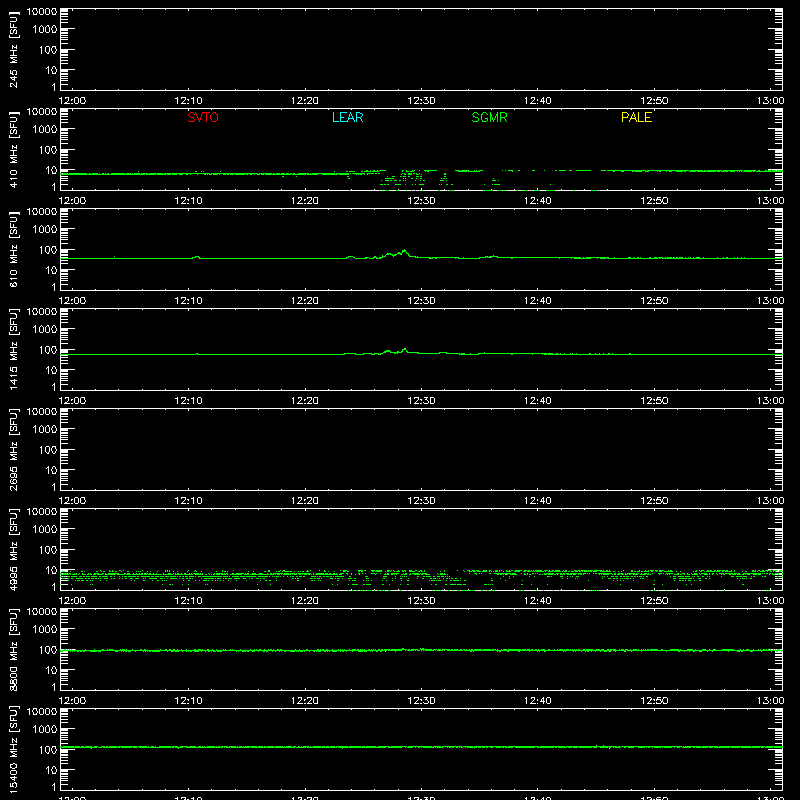800x800 pixels.
Task: Select the 410 MHz [SFU] axis title
Action: click(14, 149)
